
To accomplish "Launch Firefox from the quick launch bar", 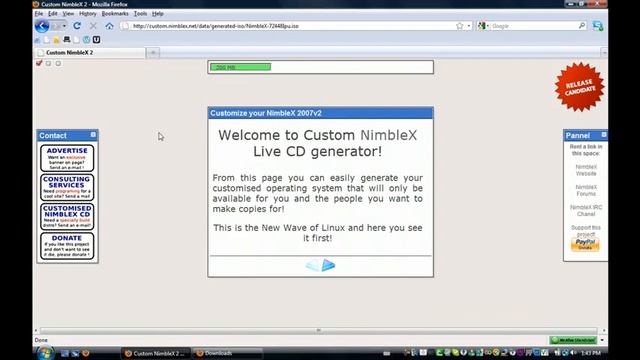I will [x=86, y=353].
